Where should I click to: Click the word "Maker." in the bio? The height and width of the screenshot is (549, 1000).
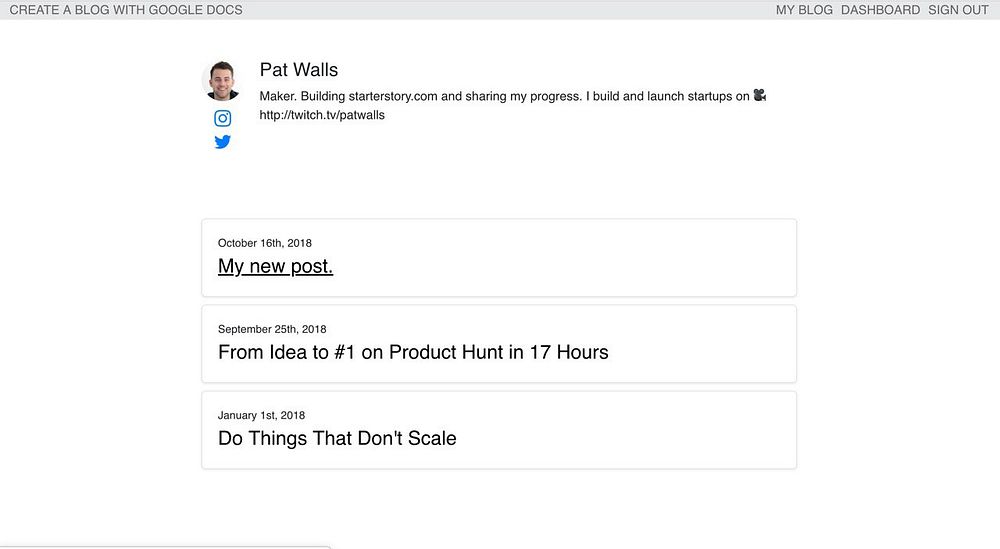(278, 96)
